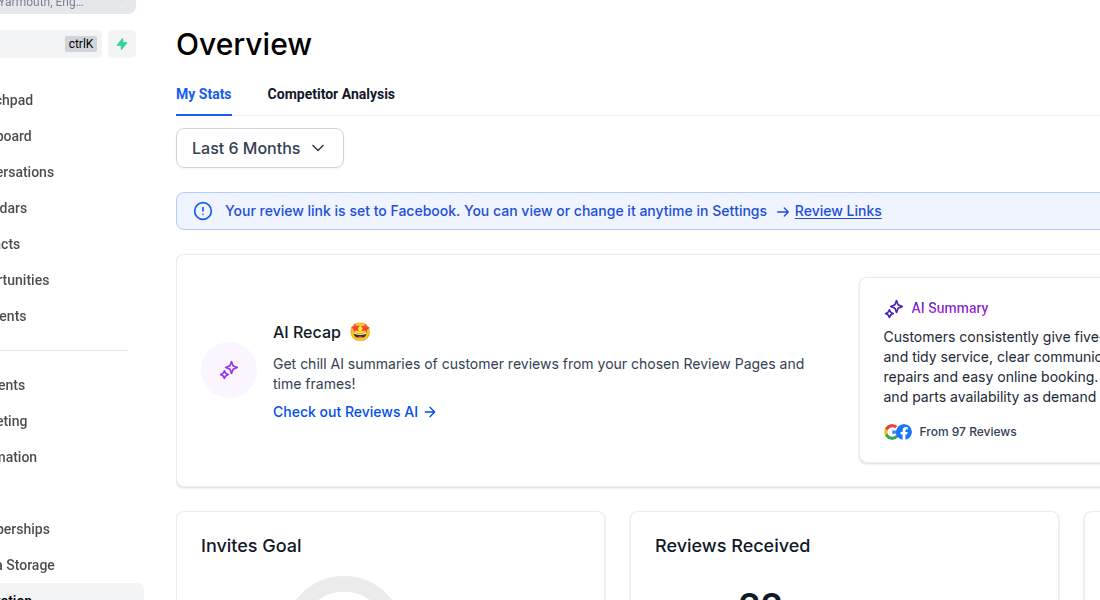Click the Google review source icon
Screen dimensions: 1100x600
(x=892, y=431)
